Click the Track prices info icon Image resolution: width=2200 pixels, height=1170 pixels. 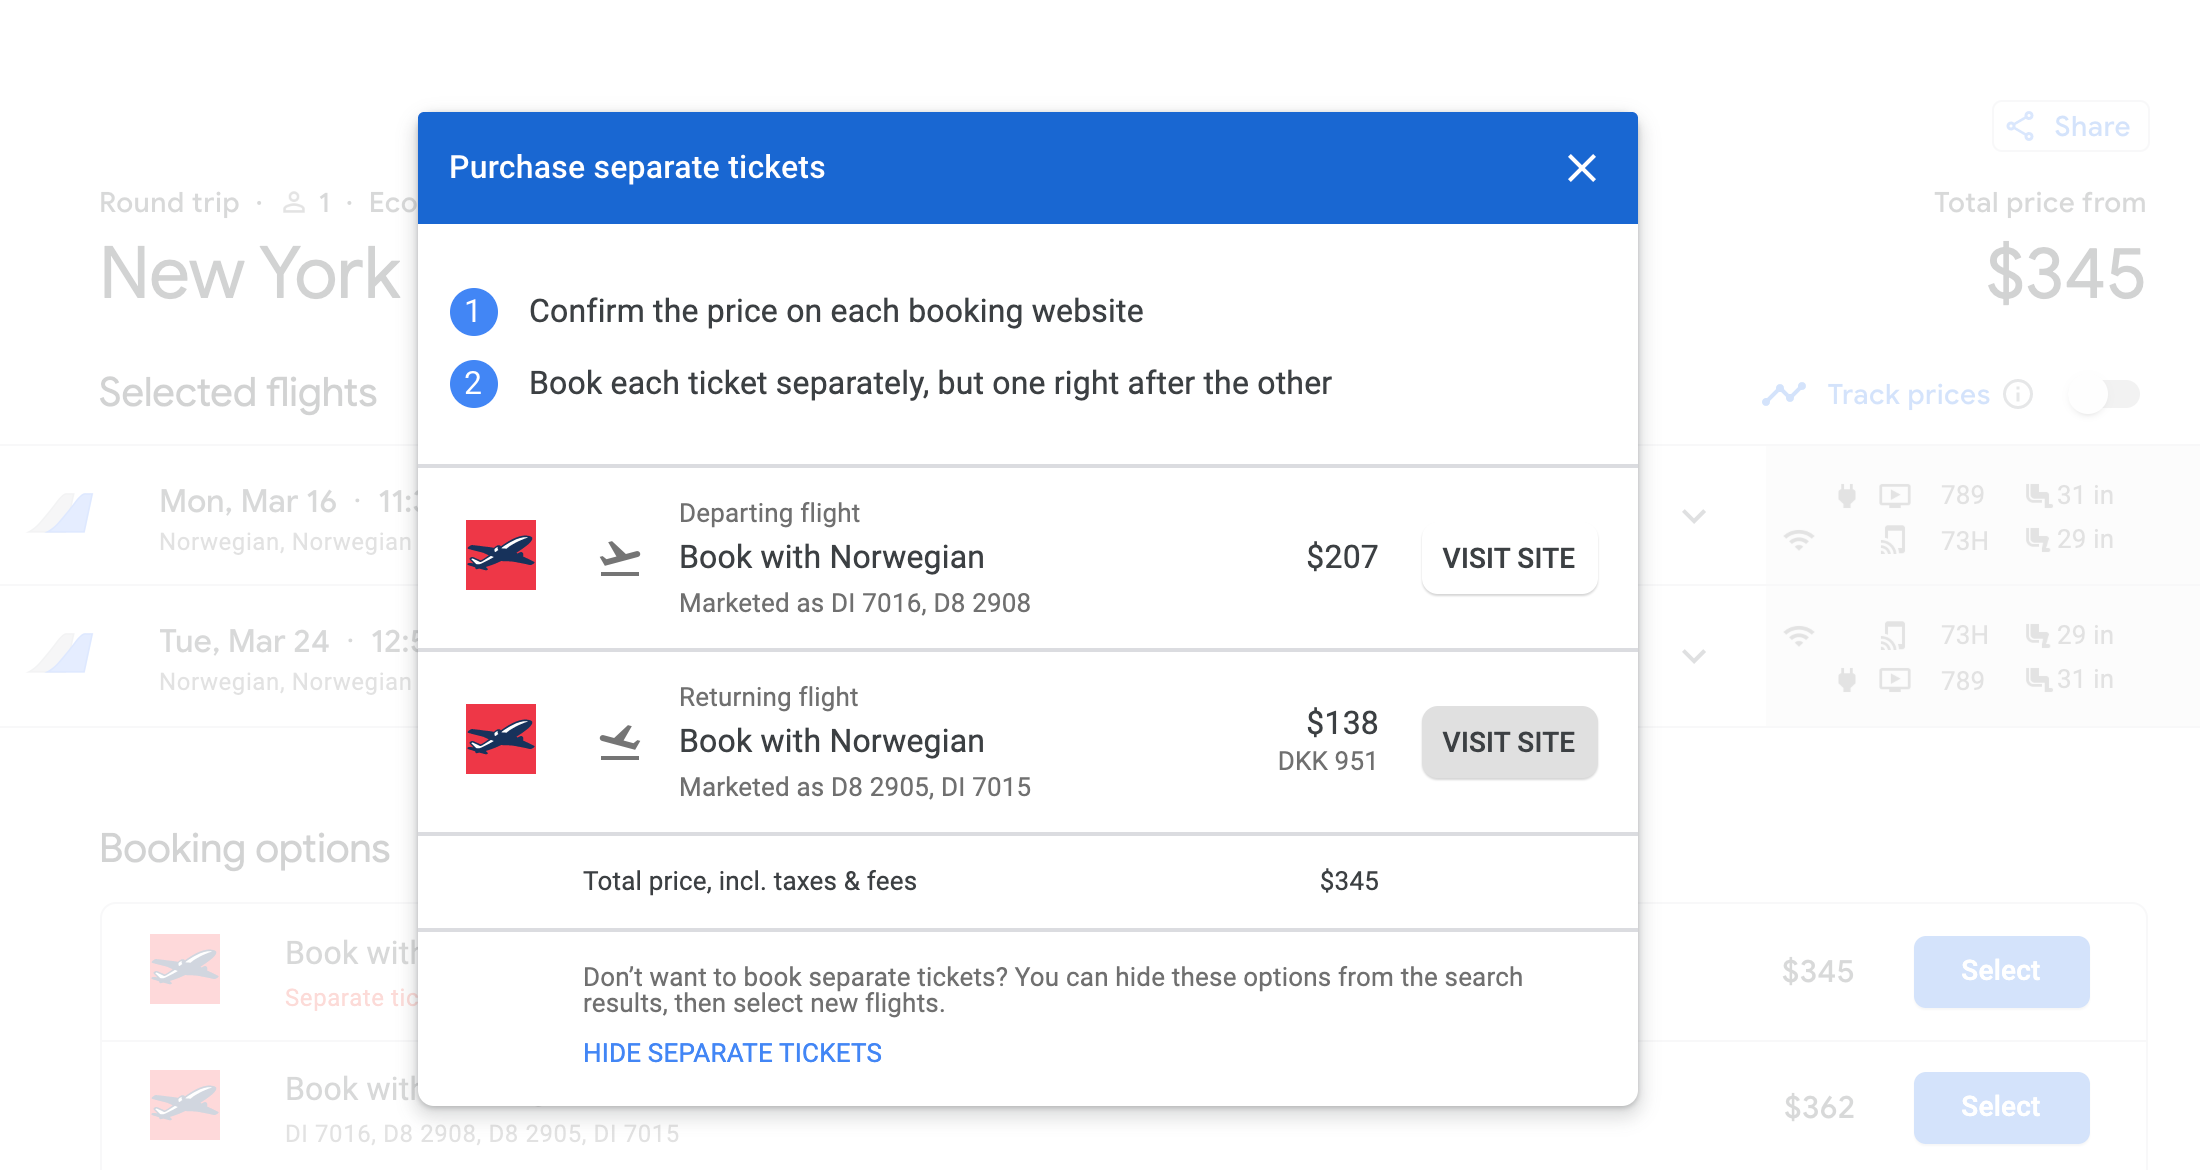[2018, 395]
